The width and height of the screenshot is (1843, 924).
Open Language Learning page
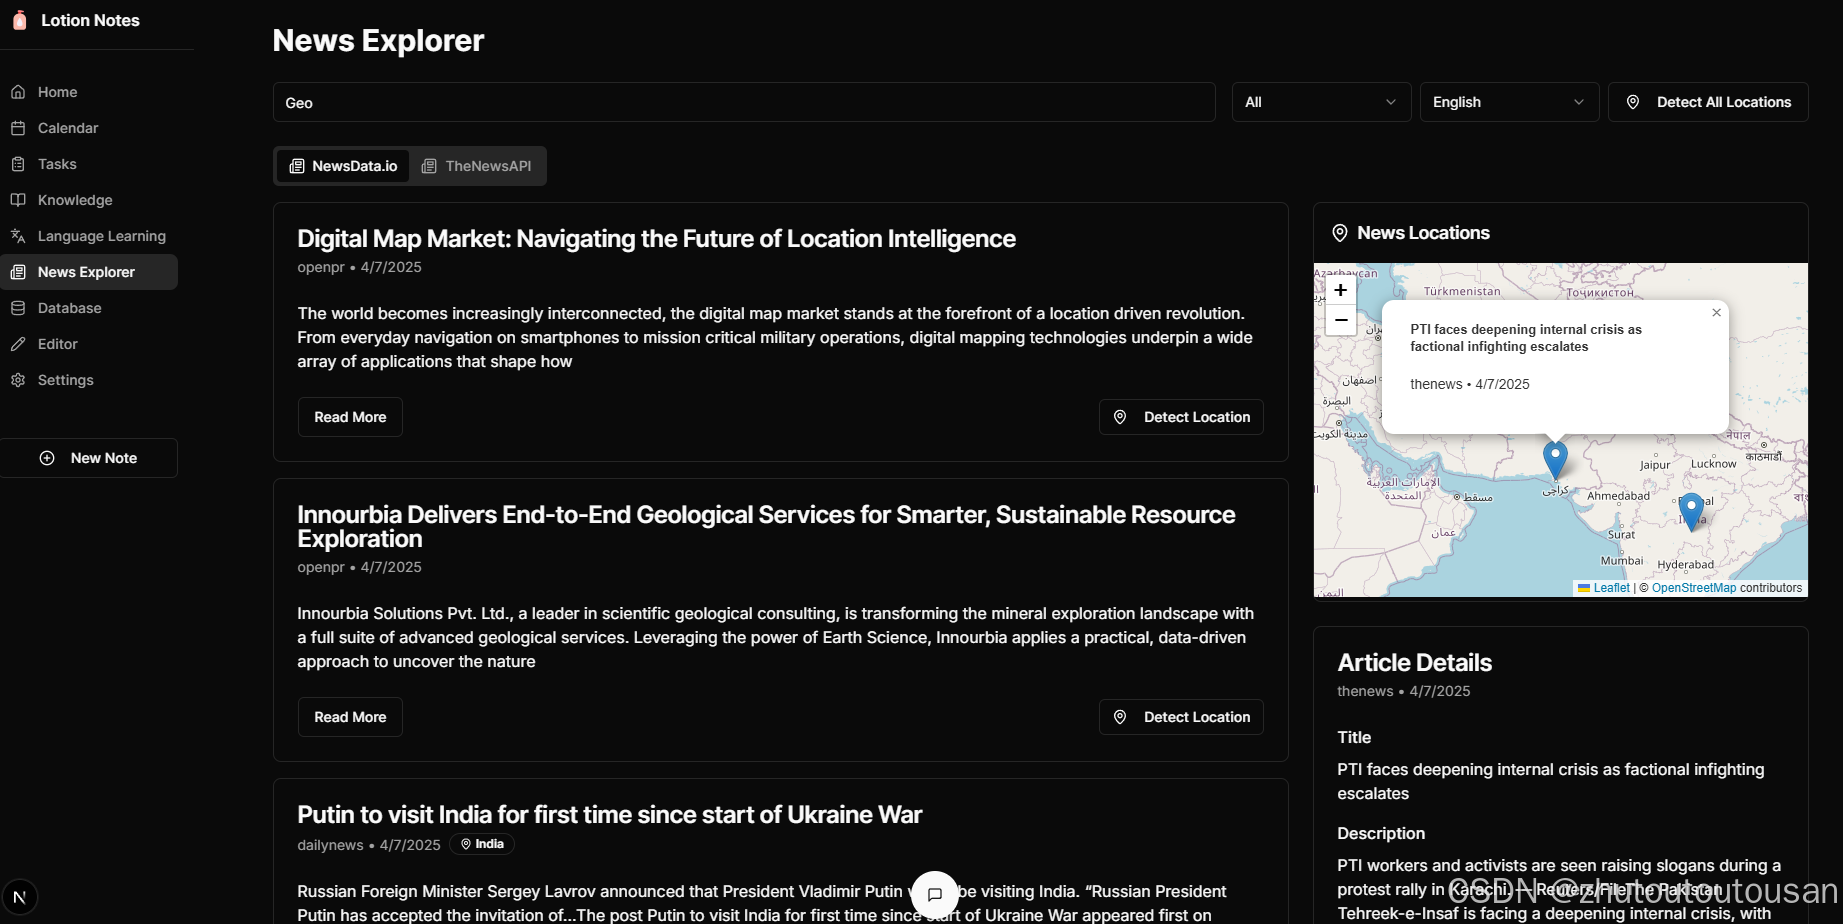(x=89, y=236)
